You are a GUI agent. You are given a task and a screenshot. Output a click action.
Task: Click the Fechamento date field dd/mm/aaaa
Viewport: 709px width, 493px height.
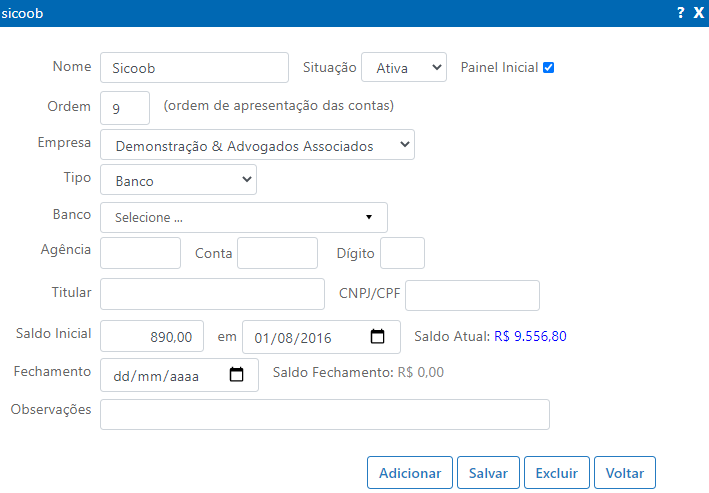click(179, 375)
